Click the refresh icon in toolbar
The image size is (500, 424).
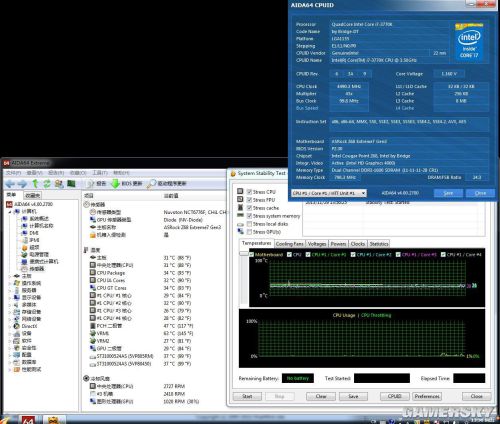click(x=47, y=184)
